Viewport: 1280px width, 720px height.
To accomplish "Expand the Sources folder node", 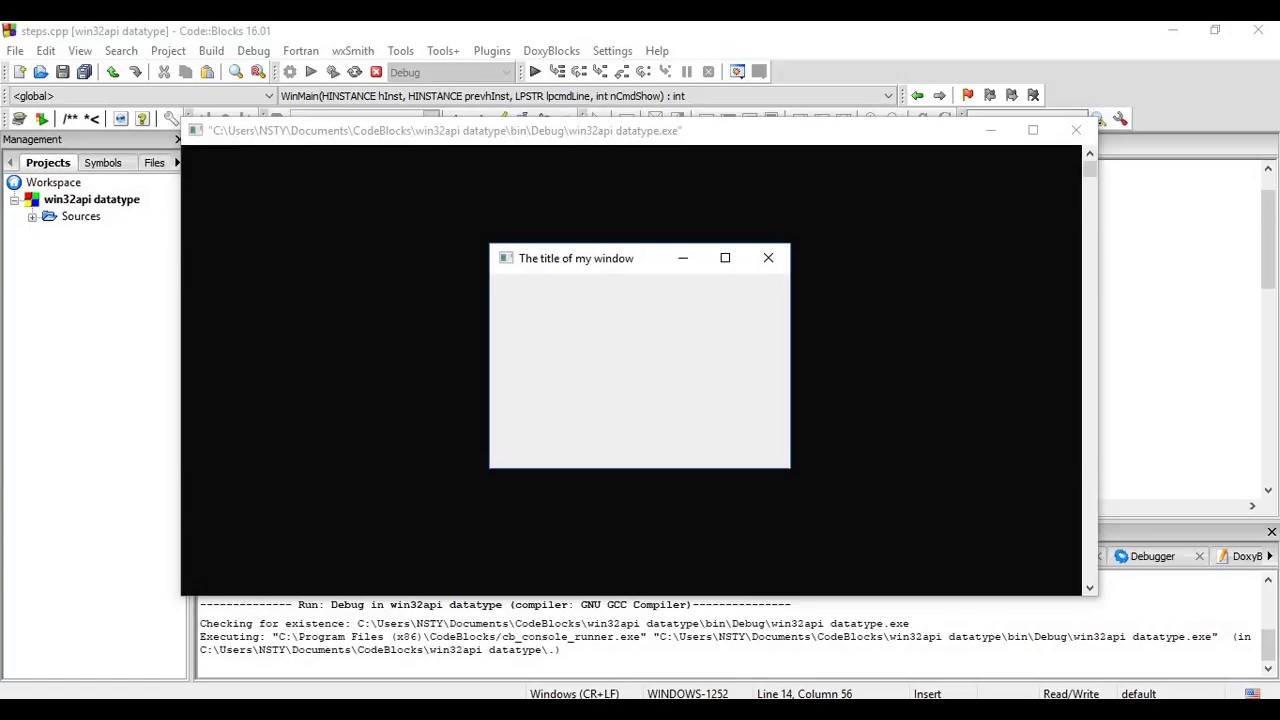I will (x=32, y=217).
